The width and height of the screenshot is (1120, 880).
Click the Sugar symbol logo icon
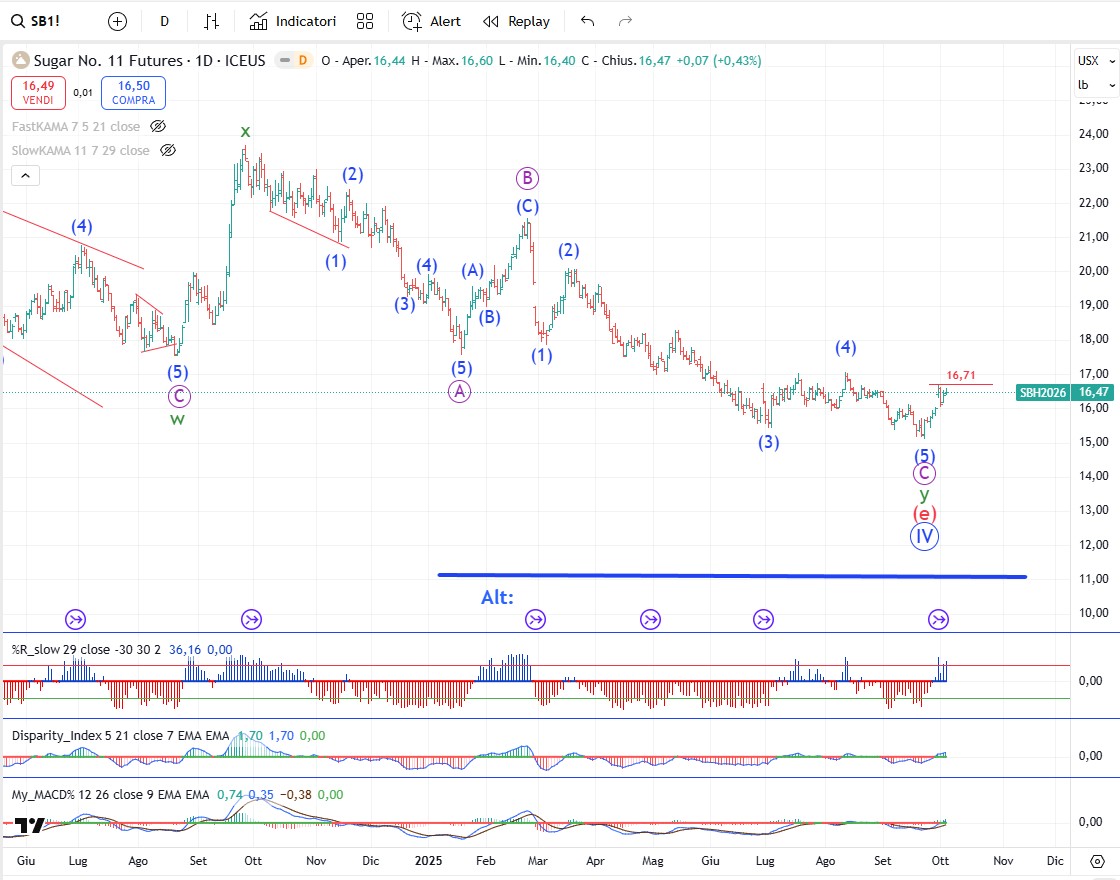click(x=21, y=61)
